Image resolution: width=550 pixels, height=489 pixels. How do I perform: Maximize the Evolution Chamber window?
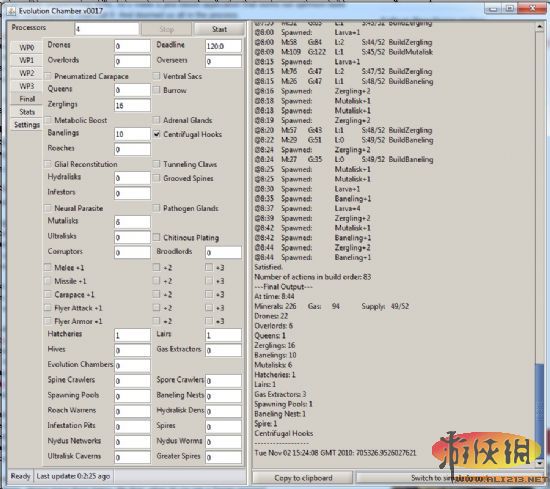(510, 9)
